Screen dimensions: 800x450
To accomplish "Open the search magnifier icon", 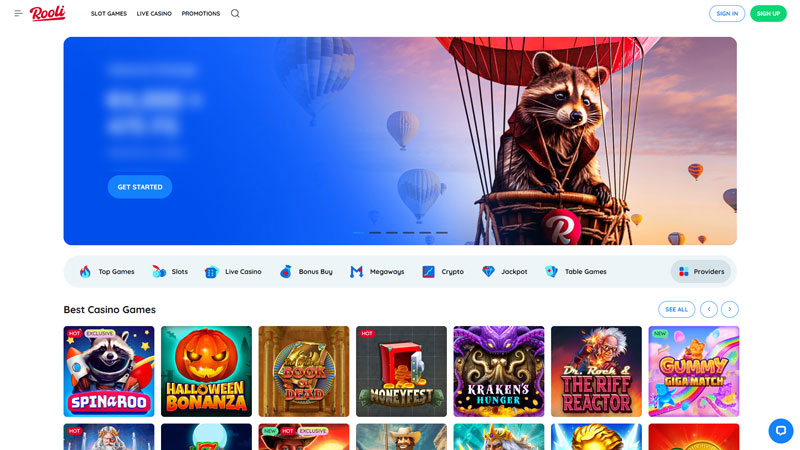I will pyautogui.click(x=235, y=13).
